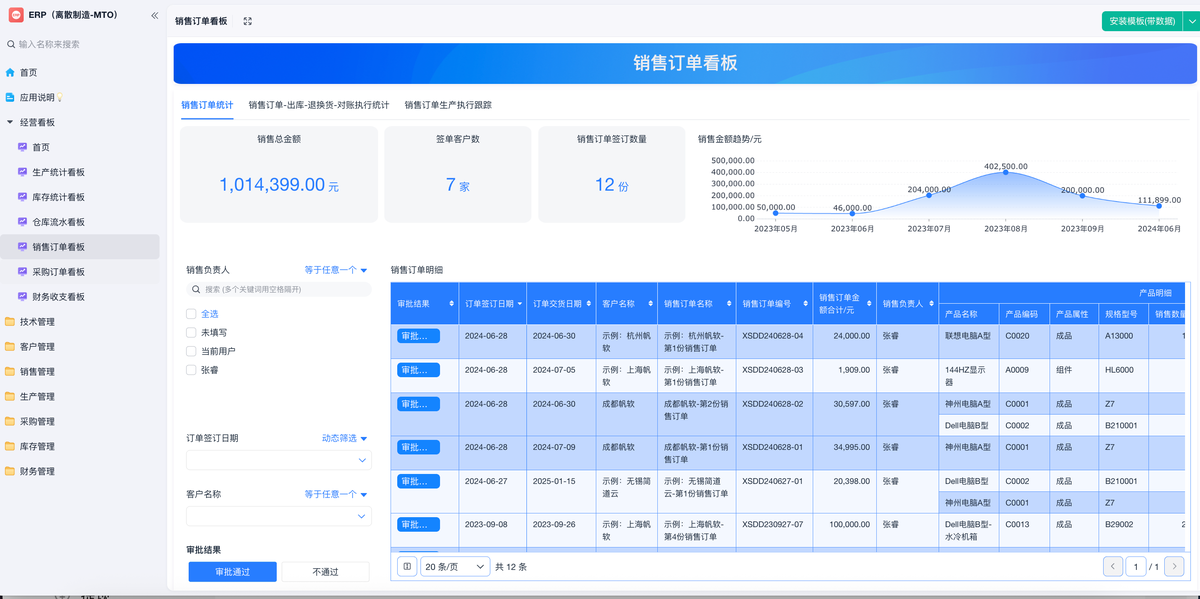This screenshot has width=1200, height=599.
Task: Open 生产统计看板 dashboard icon in sidebar
Action: (x=23, y=172)
